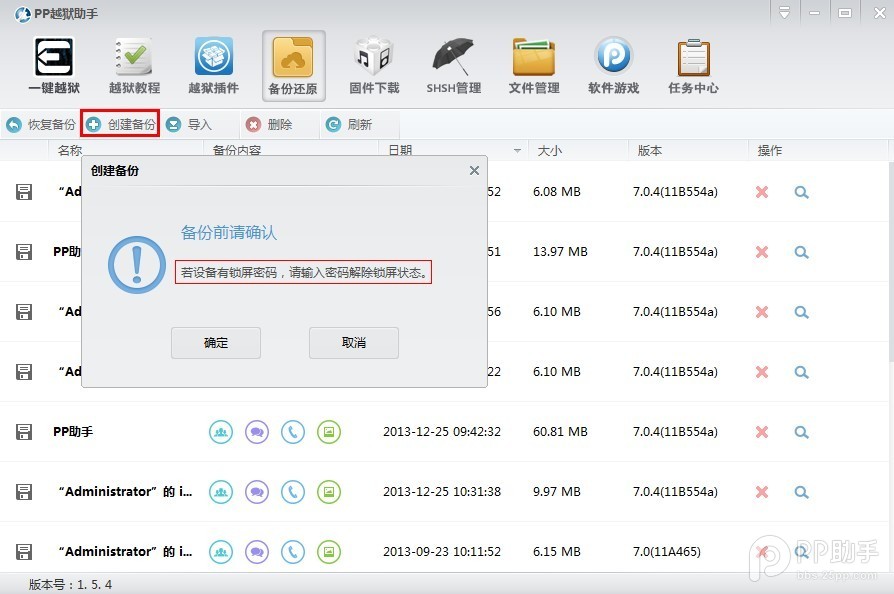
Task: Select the contacts icon in the PP助手 backup row
Action: point(221,432)
